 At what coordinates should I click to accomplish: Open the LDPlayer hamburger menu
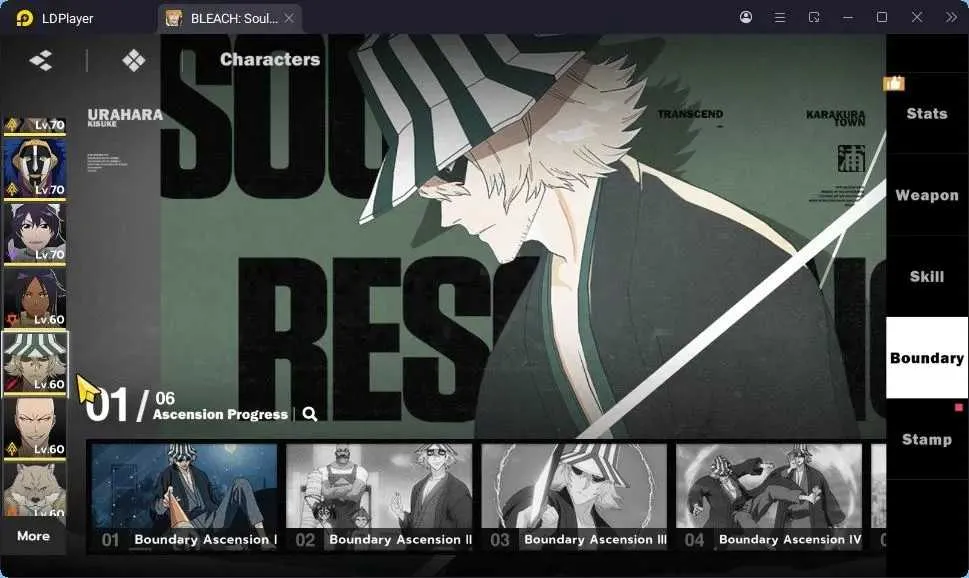pos(780,17)
